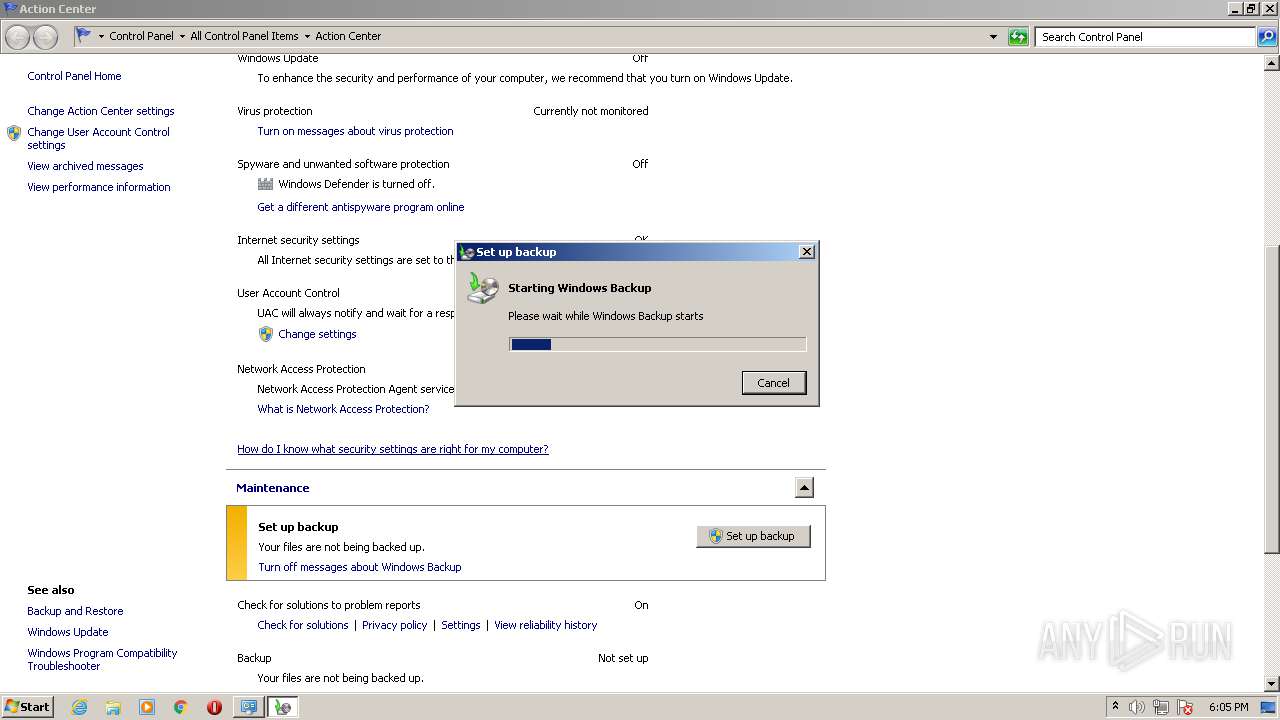The image size is (1280, 720).
Task: Click the Show desktop button
Action: pos(1269,707)
